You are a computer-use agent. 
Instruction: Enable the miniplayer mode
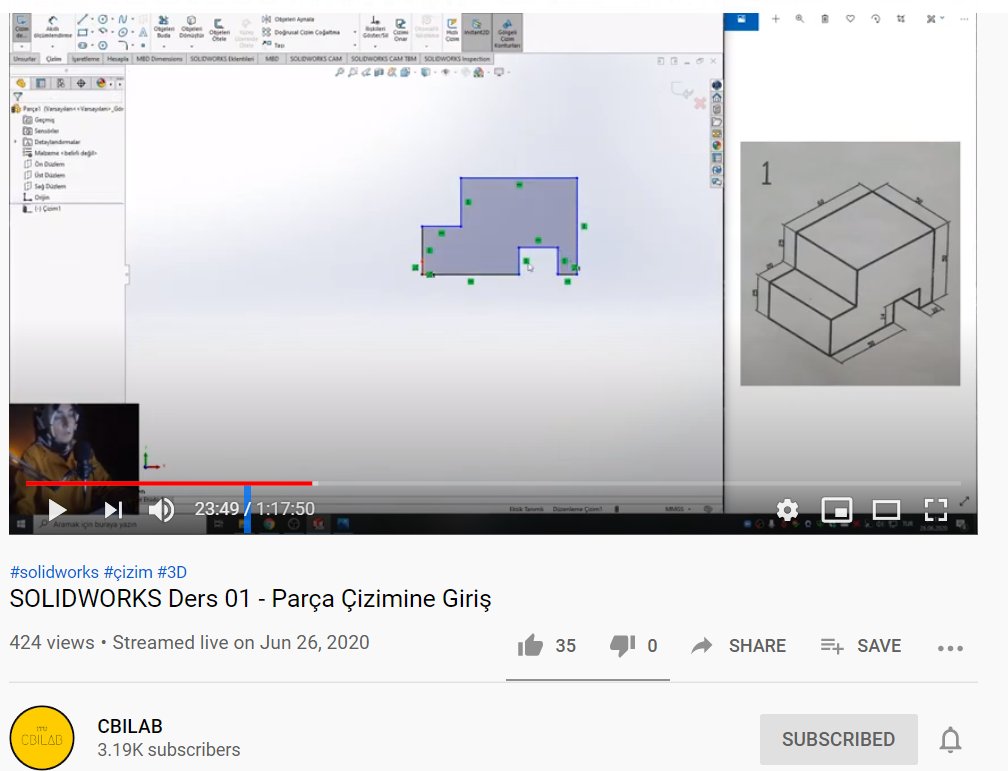pos(836,510)
